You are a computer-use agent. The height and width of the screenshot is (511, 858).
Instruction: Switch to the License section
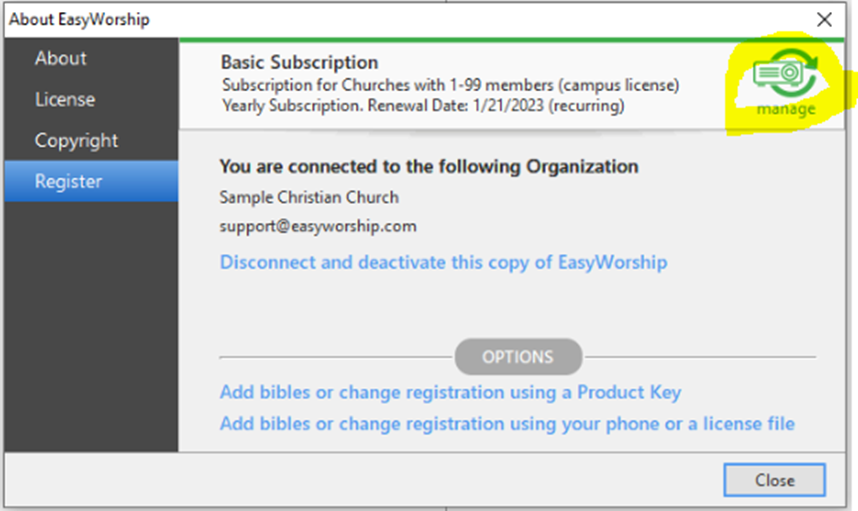(65, 99)
